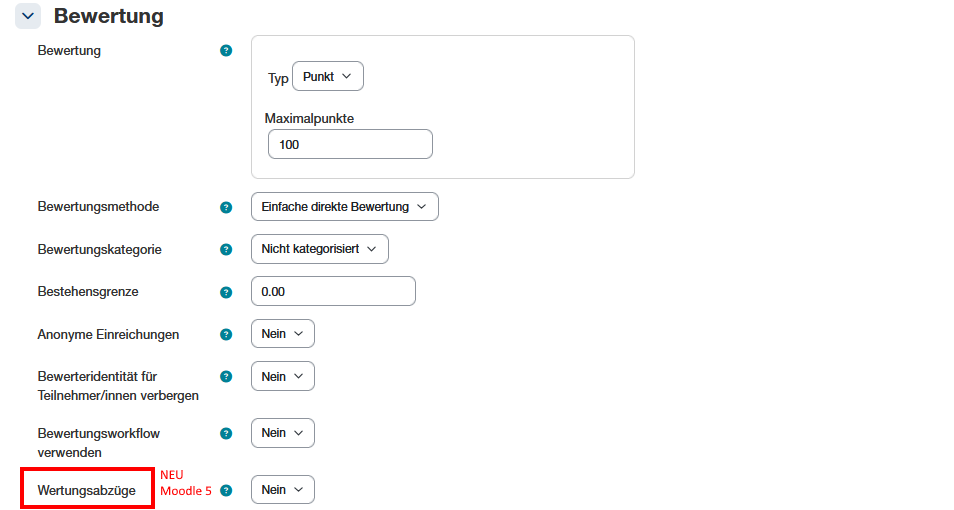
Task: Open help for Wertungsabzüge
Action: (x=226, y=491)
